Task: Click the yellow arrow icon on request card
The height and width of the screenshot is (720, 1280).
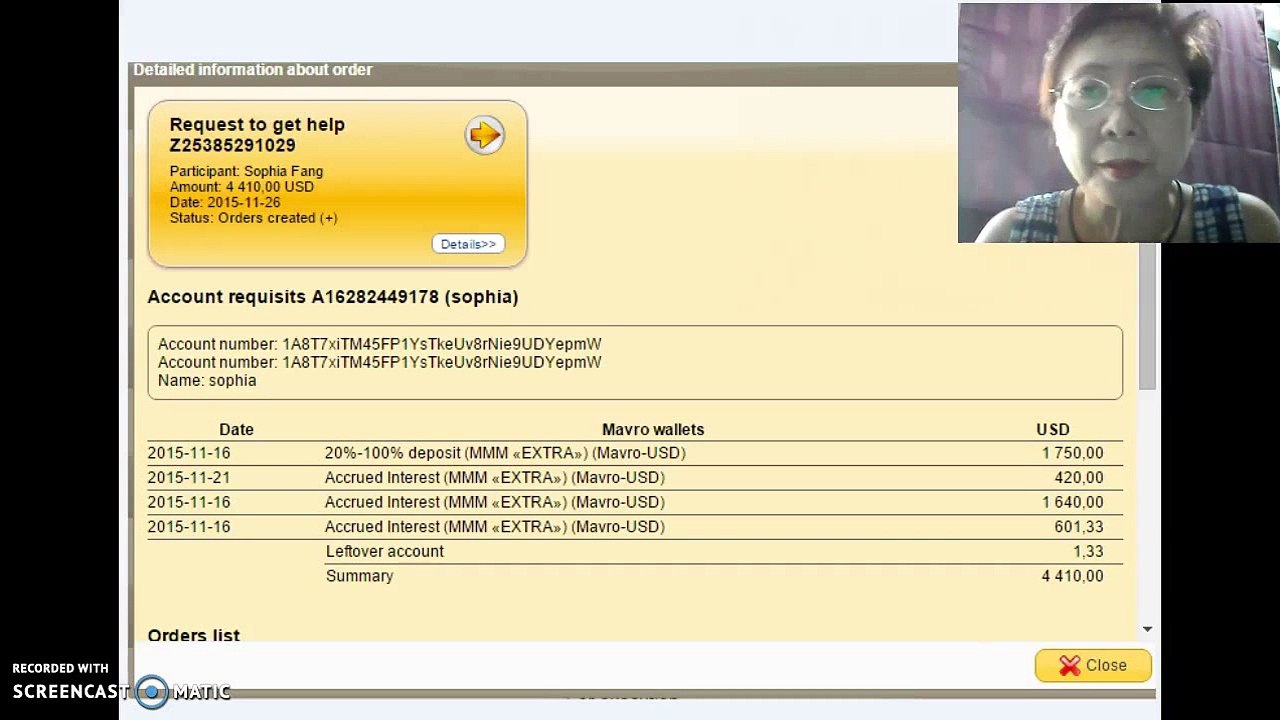Action: click(x=485, y=135)
